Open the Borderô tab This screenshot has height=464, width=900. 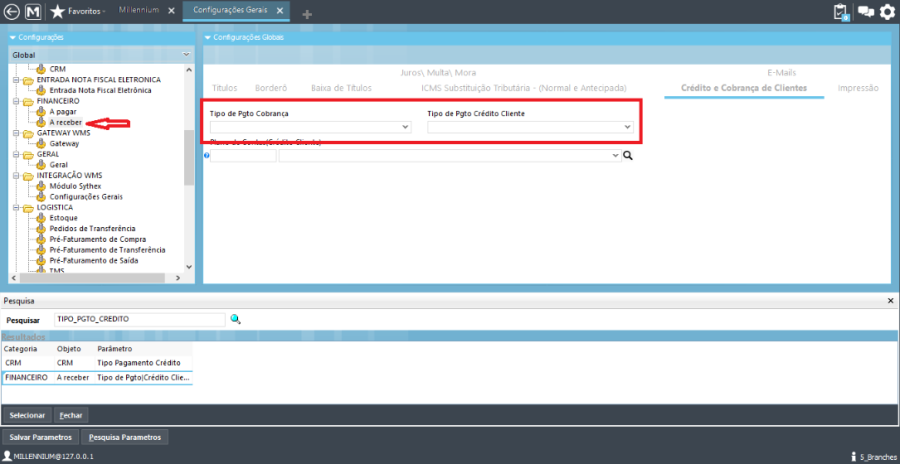tap(271, 88)
